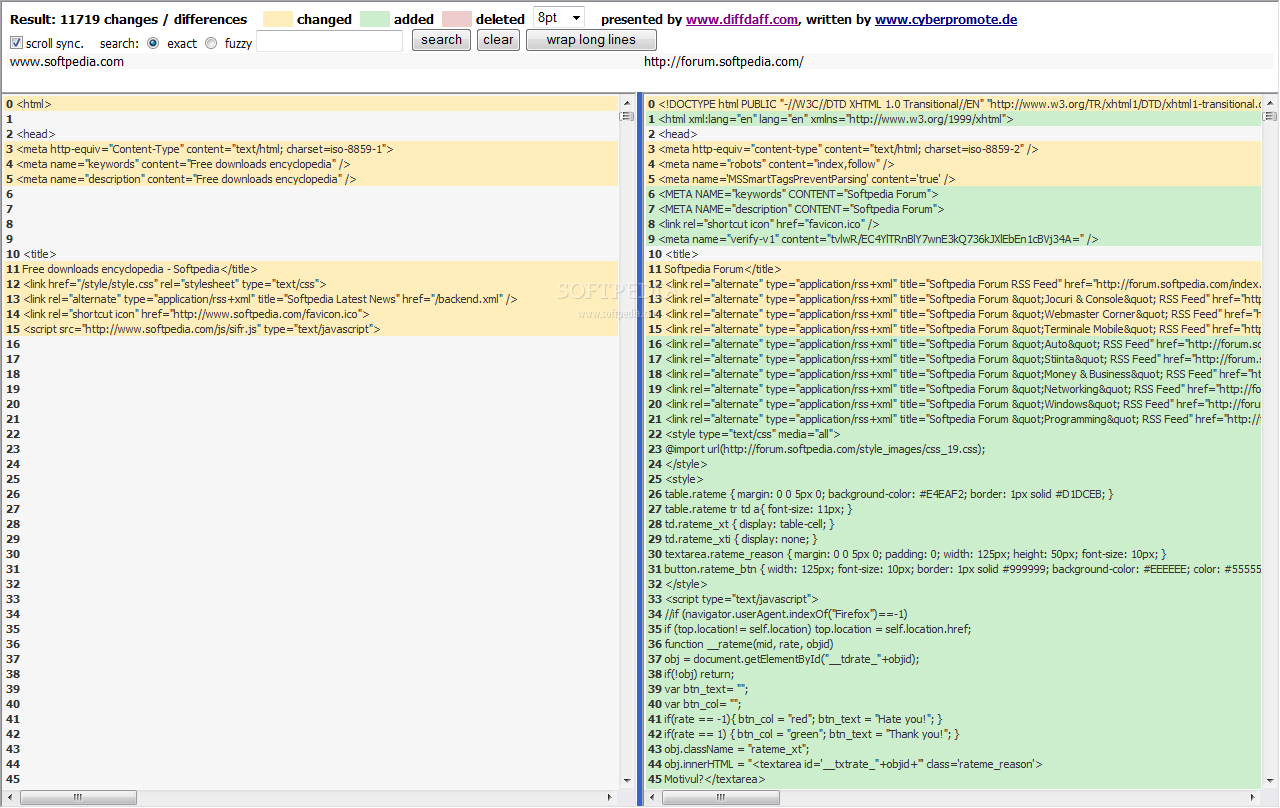Open the www.diffdaff.com link
The width and height of the screenshot is (1280, 808).
pos(742,19)
